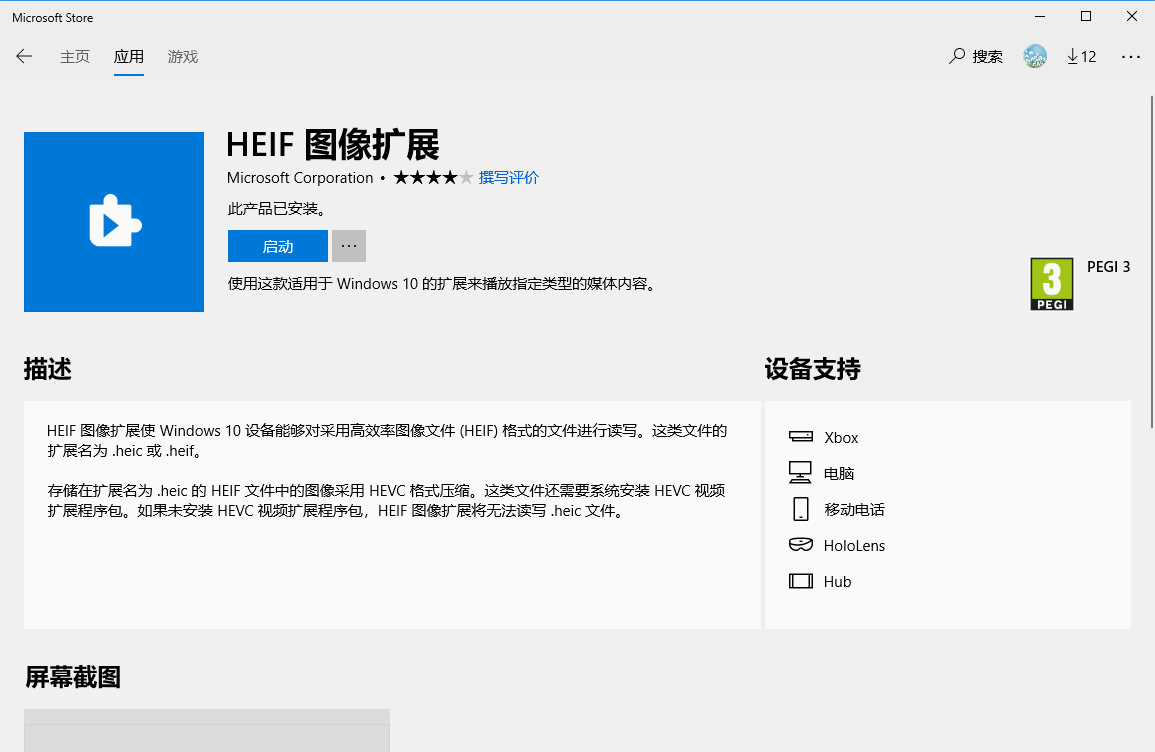Click the Hub display icon
The image size is (1155, 752).
coord(801,581)
